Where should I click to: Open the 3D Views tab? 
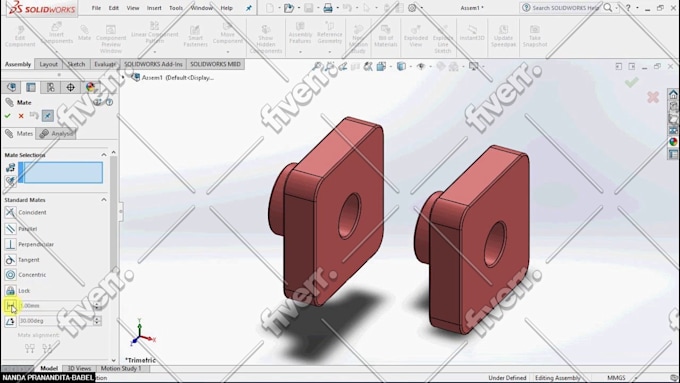click(x=79, y=368)
